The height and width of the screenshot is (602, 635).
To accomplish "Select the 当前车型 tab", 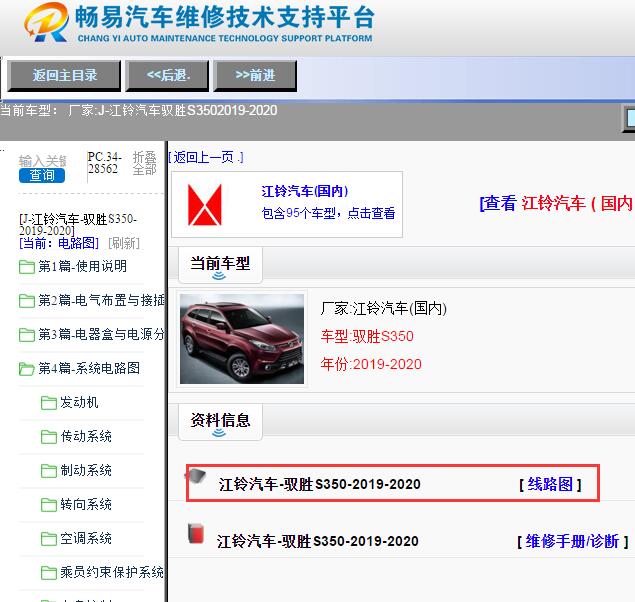I will point(220,266).
